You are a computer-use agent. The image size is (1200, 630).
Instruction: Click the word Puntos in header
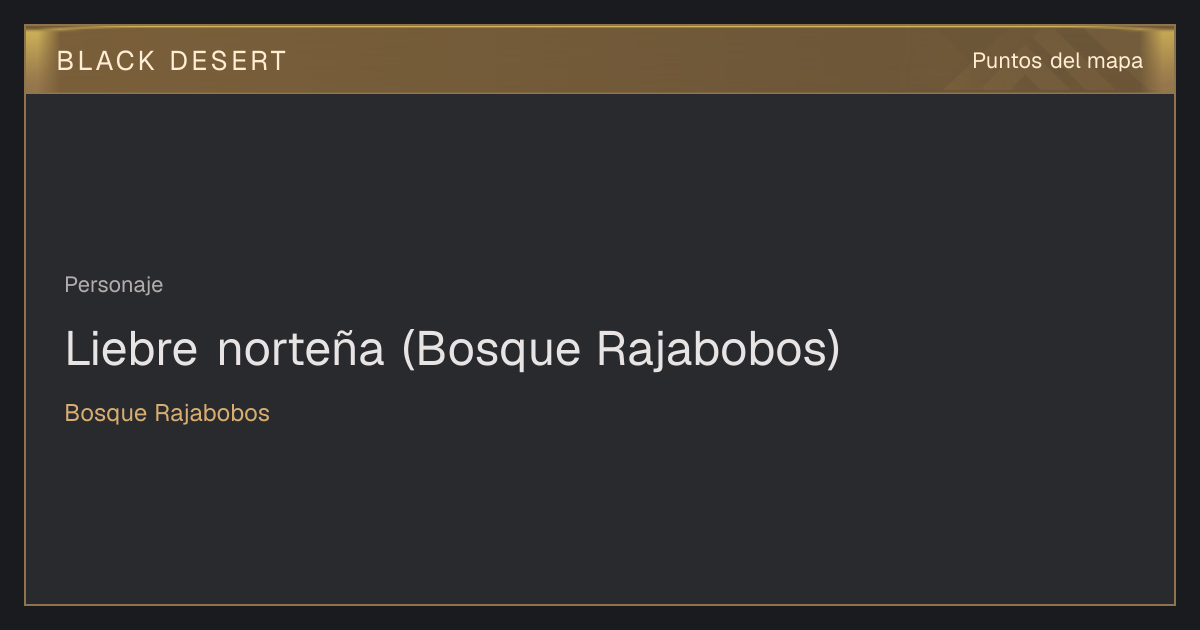[1007, 61]
